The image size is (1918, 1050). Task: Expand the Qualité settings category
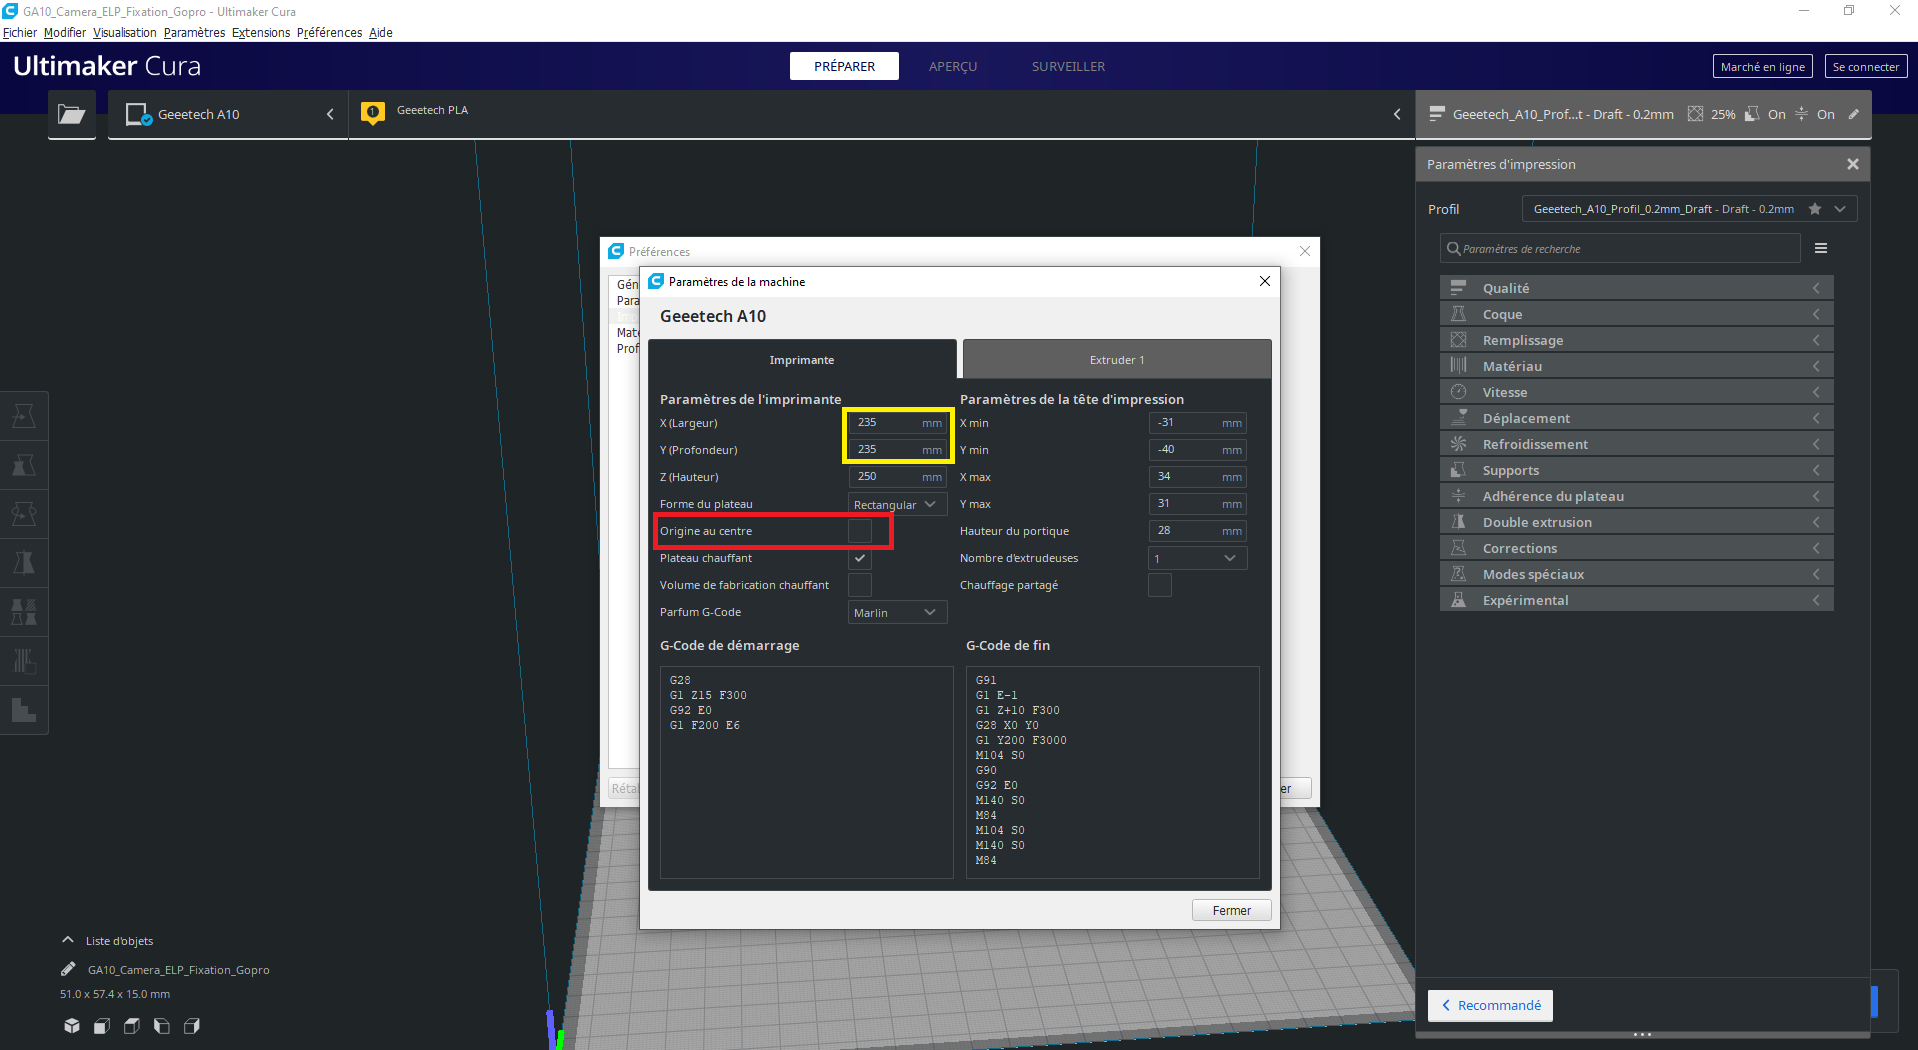tap(1636, 288)
